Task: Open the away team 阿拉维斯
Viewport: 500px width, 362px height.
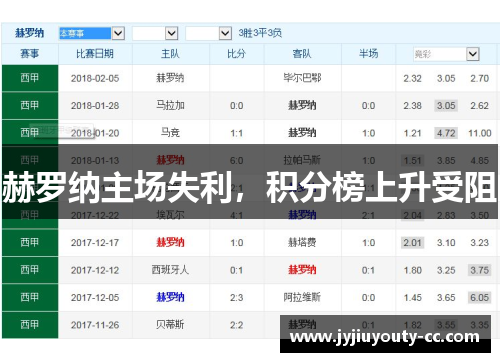Action: pos(302,297)
